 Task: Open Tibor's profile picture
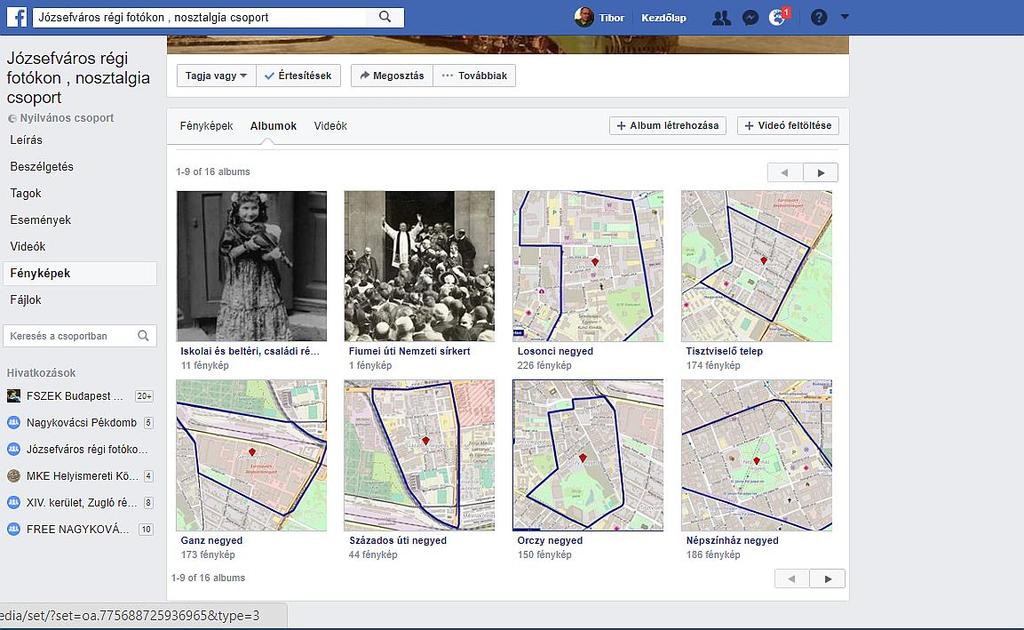click(x=584, y=17)
